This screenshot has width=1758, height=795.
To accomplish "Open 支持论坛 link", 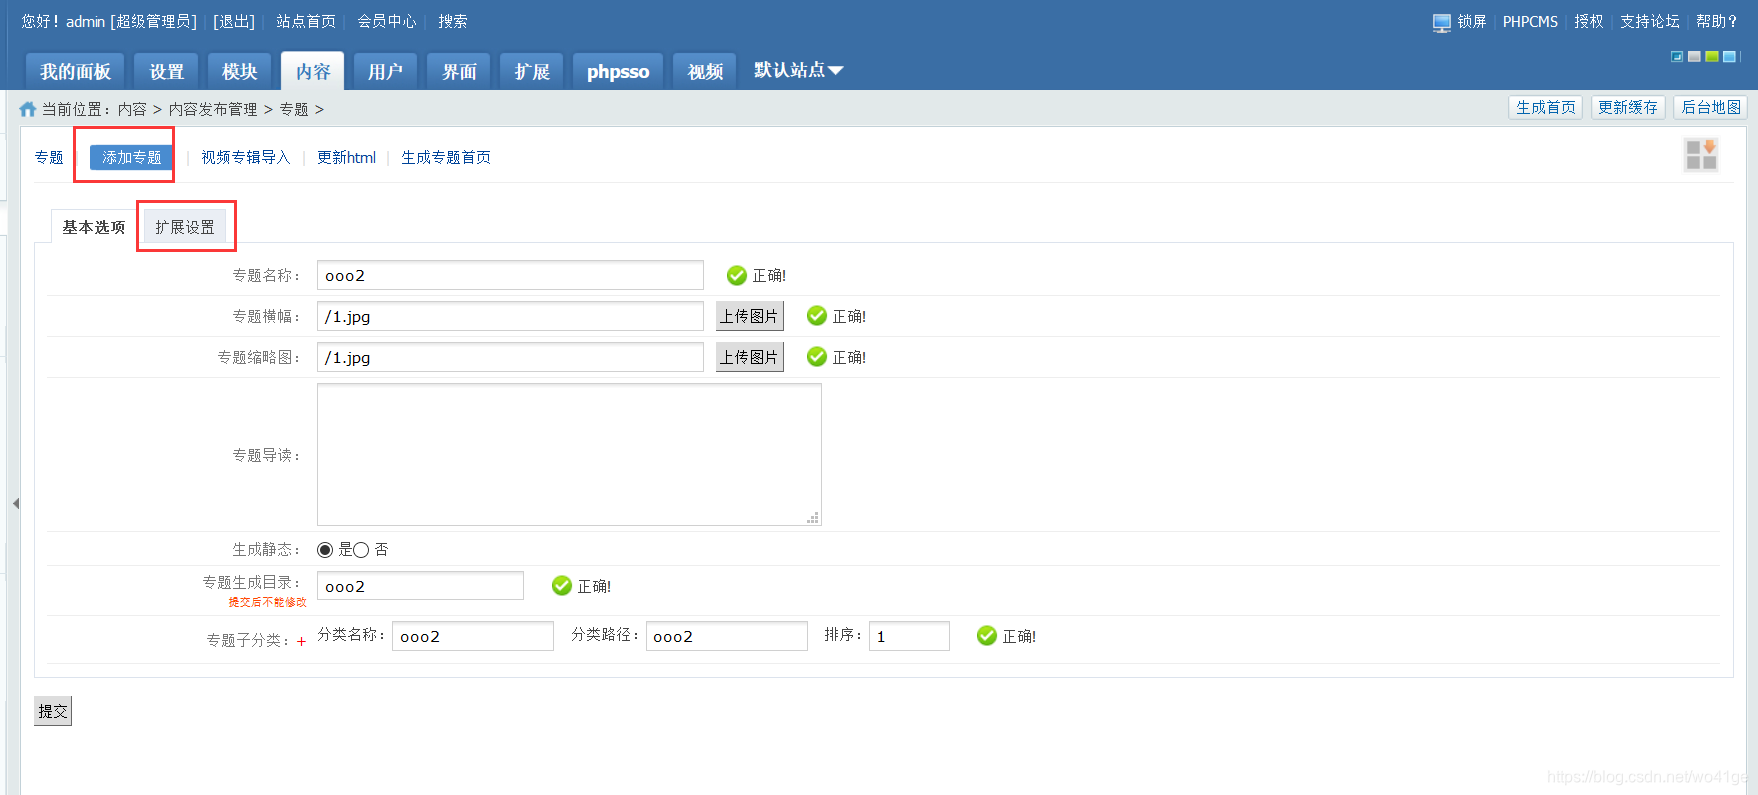I will point(1650,21).
